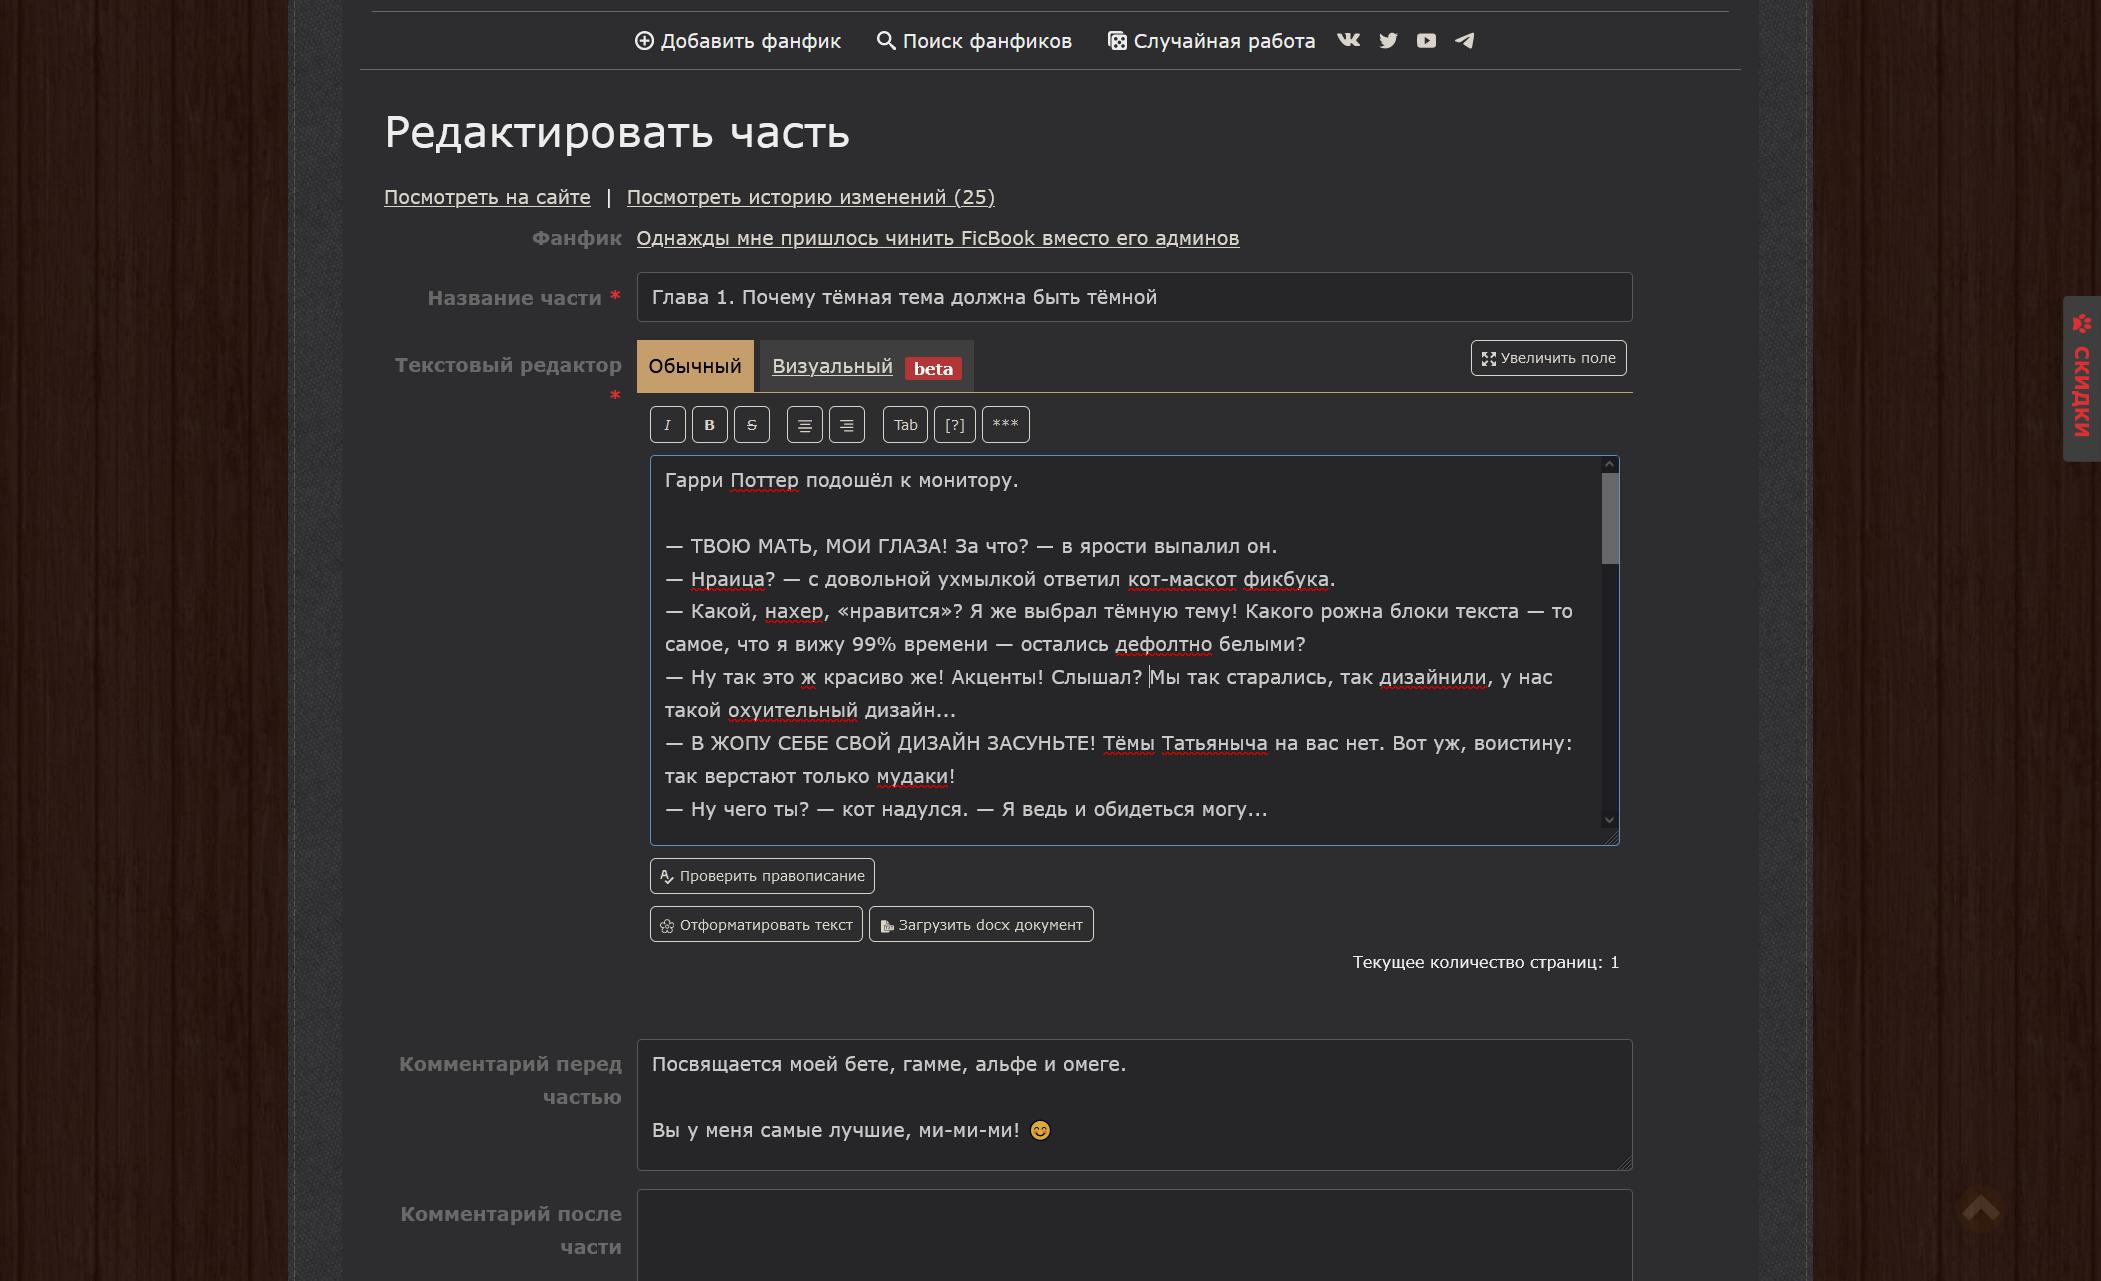Run Проверить правописание spell check
The width and height of the screenshot is (2101, 1281).
[x=760, y=875]
